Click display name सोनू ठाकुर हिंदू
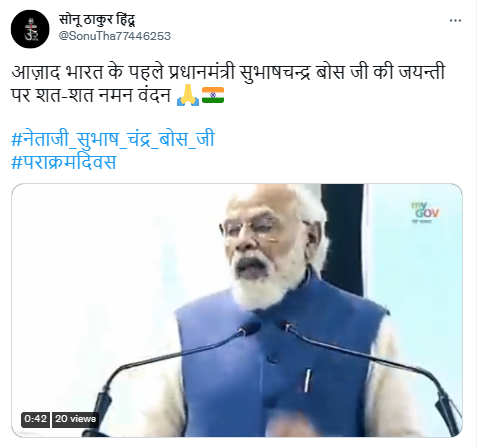480x447 pixels. (97, 20)
